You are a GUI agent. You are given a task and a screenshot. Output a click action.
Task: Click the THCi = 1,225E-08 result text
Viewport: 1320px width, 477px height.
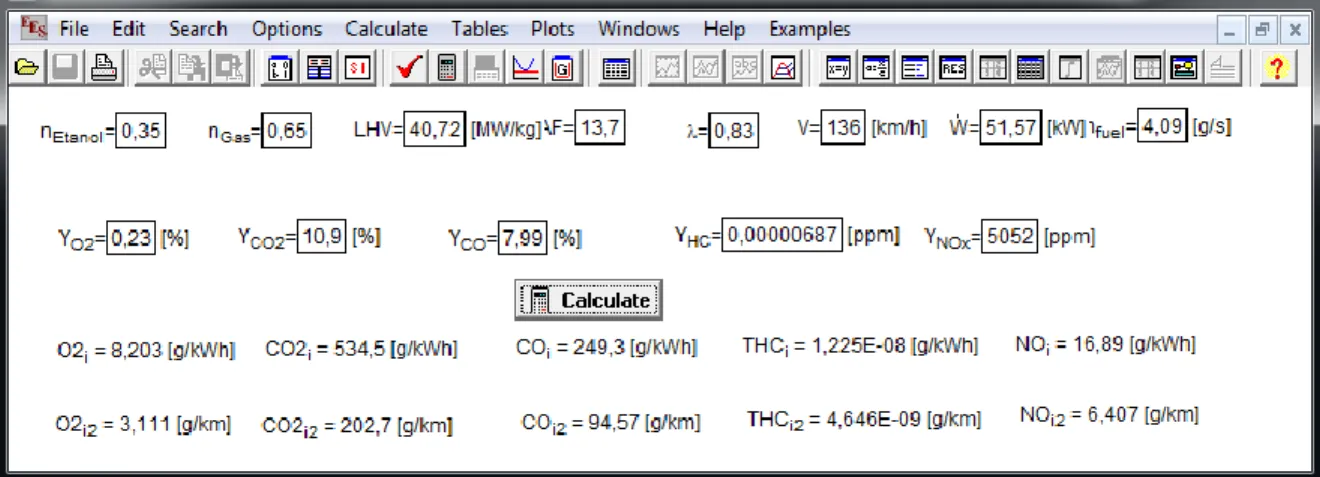860,346
